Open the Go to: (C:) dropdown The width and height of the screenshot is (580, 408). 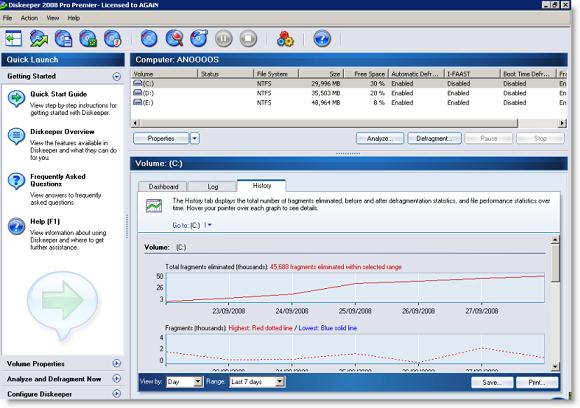pyautogui.click(x=209, y=225)
